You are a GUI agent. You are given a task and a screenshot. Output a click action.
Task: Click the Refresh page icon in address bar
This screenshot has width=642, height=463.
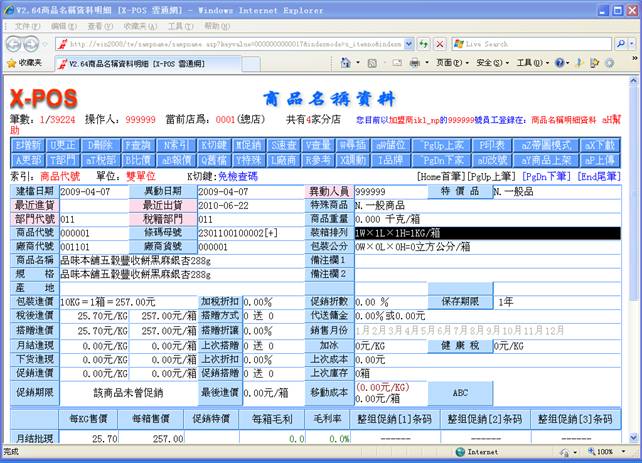pyautogui.click(x=424, y=44)
